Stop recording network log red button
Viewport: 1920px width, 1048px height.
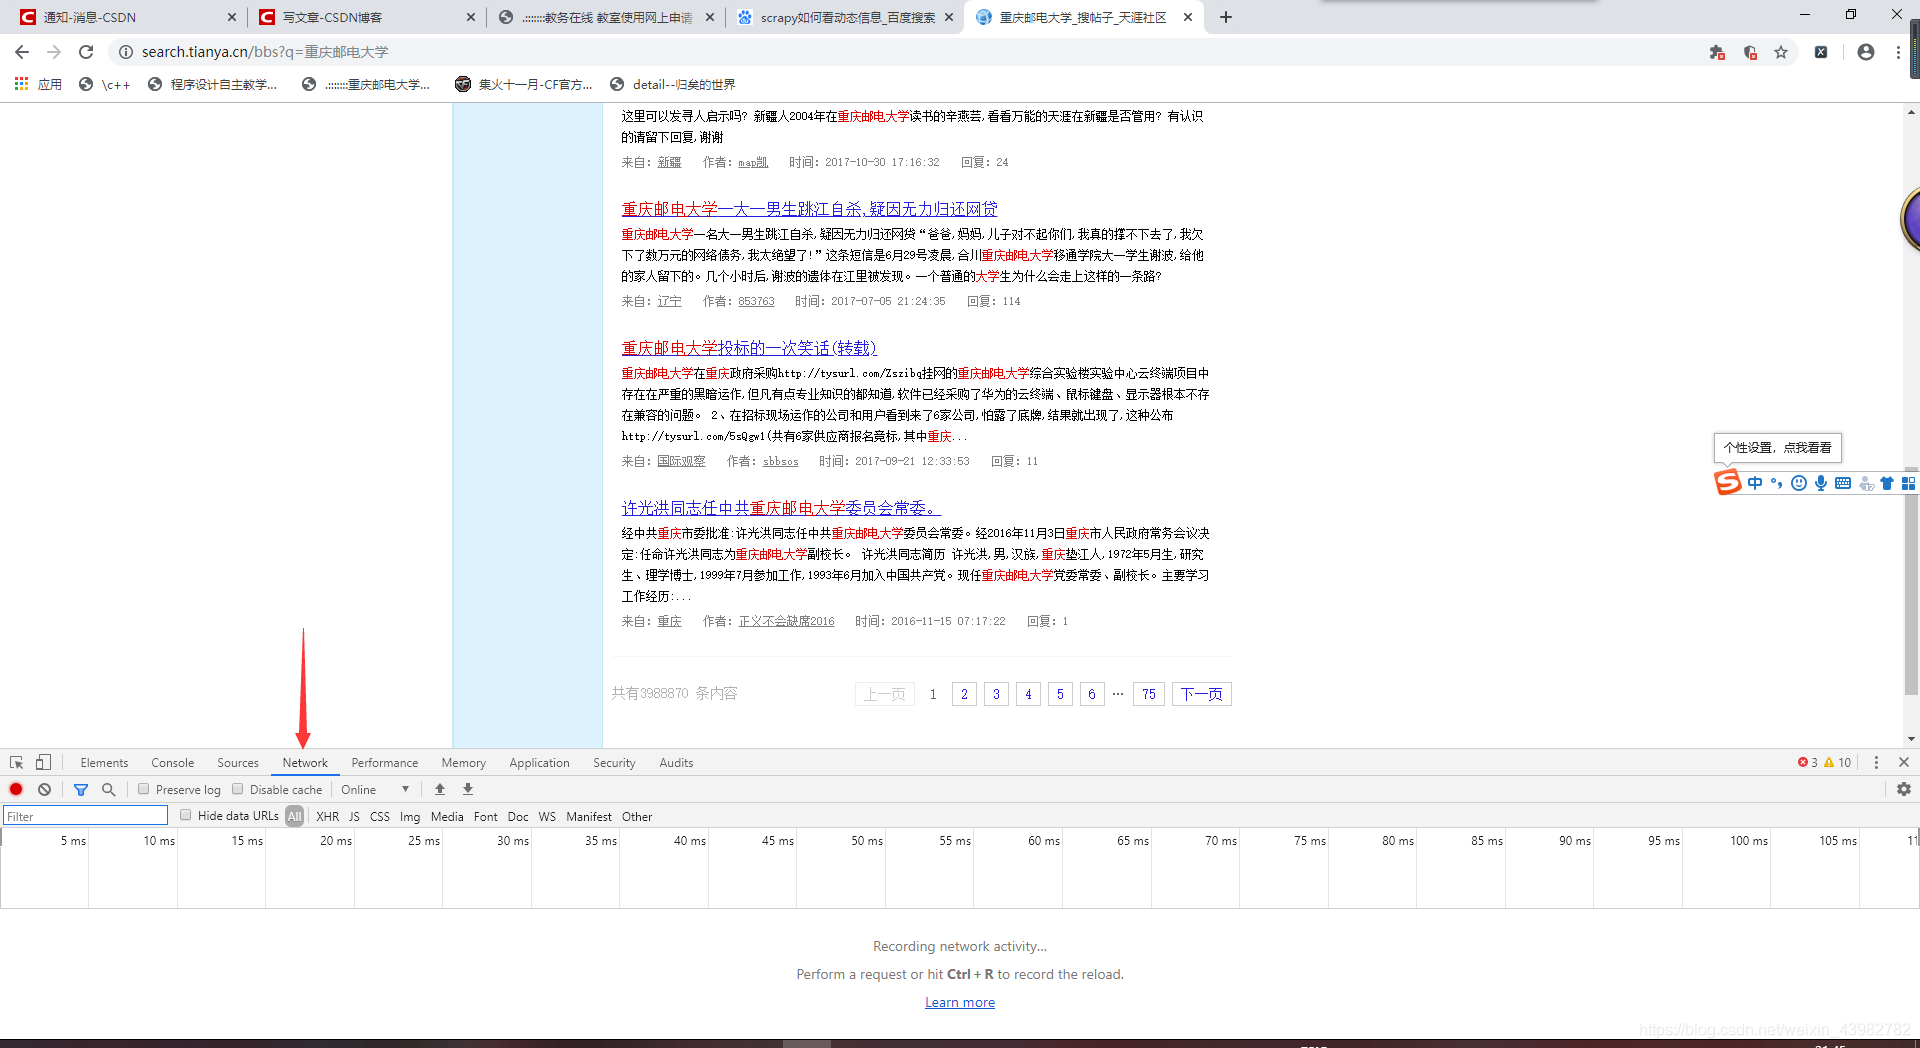point(16,789)
